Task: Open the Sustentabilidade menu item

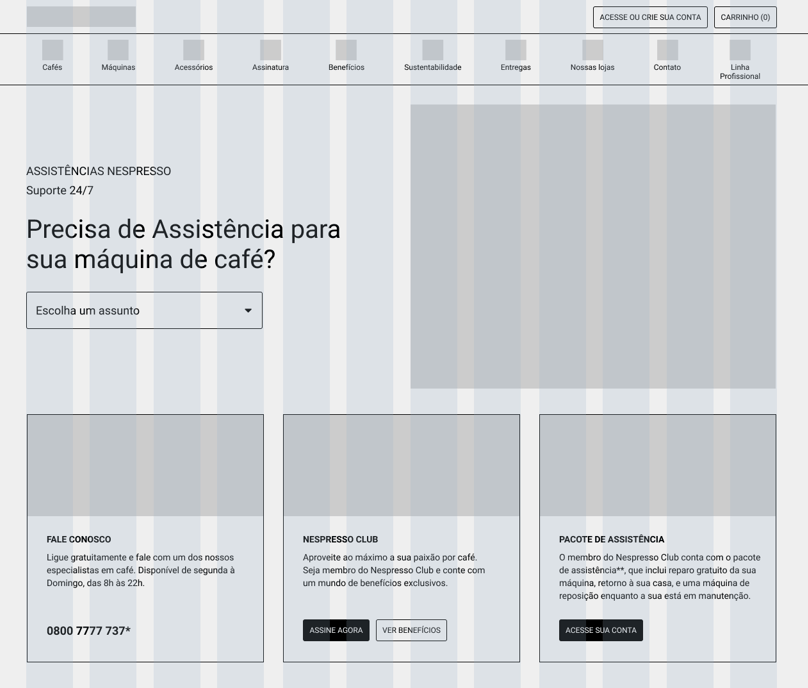Action: point(433,67)
